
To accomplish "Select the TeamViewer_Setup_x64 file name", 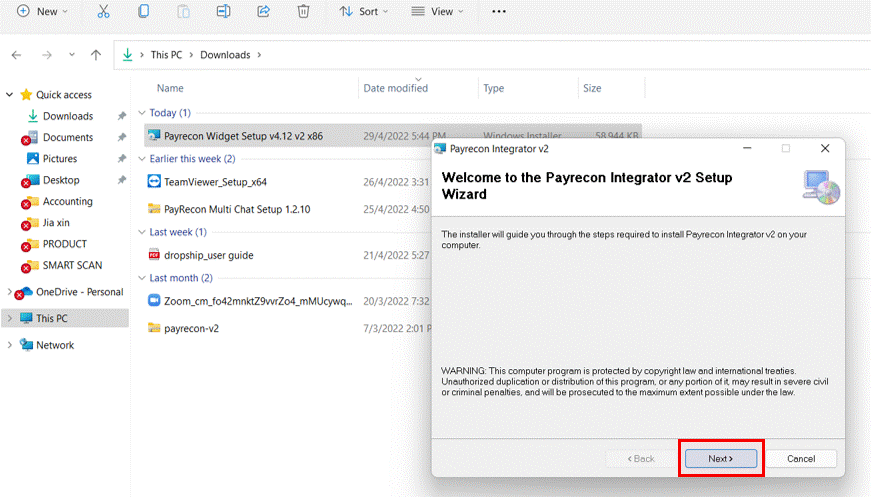I will tap(216, 182).
